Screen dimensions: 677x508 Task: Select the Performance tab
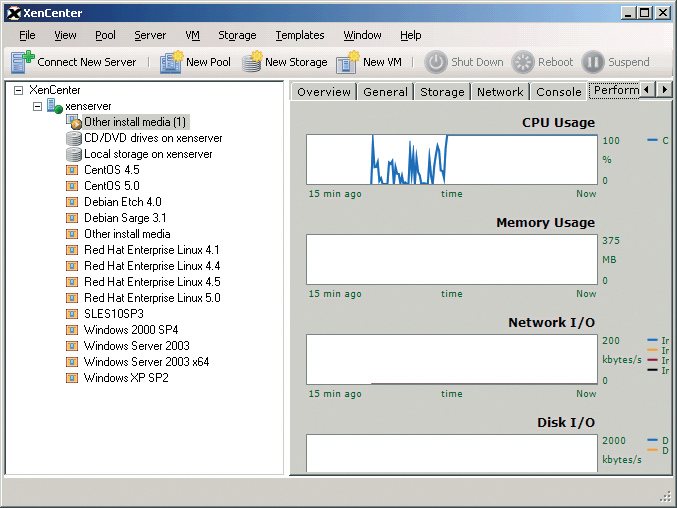click(614, 91)
